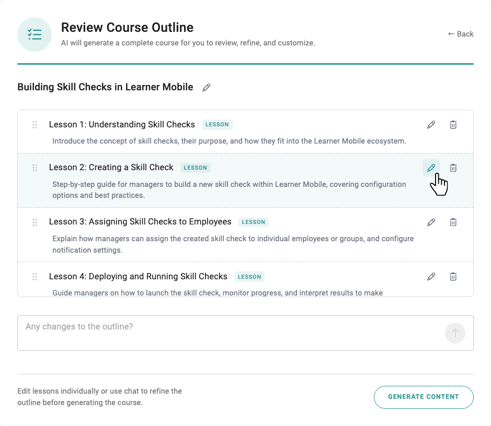Remove Lesson 3 via trash icon
The width and height of the screenshot is (491, 426).
453,222
